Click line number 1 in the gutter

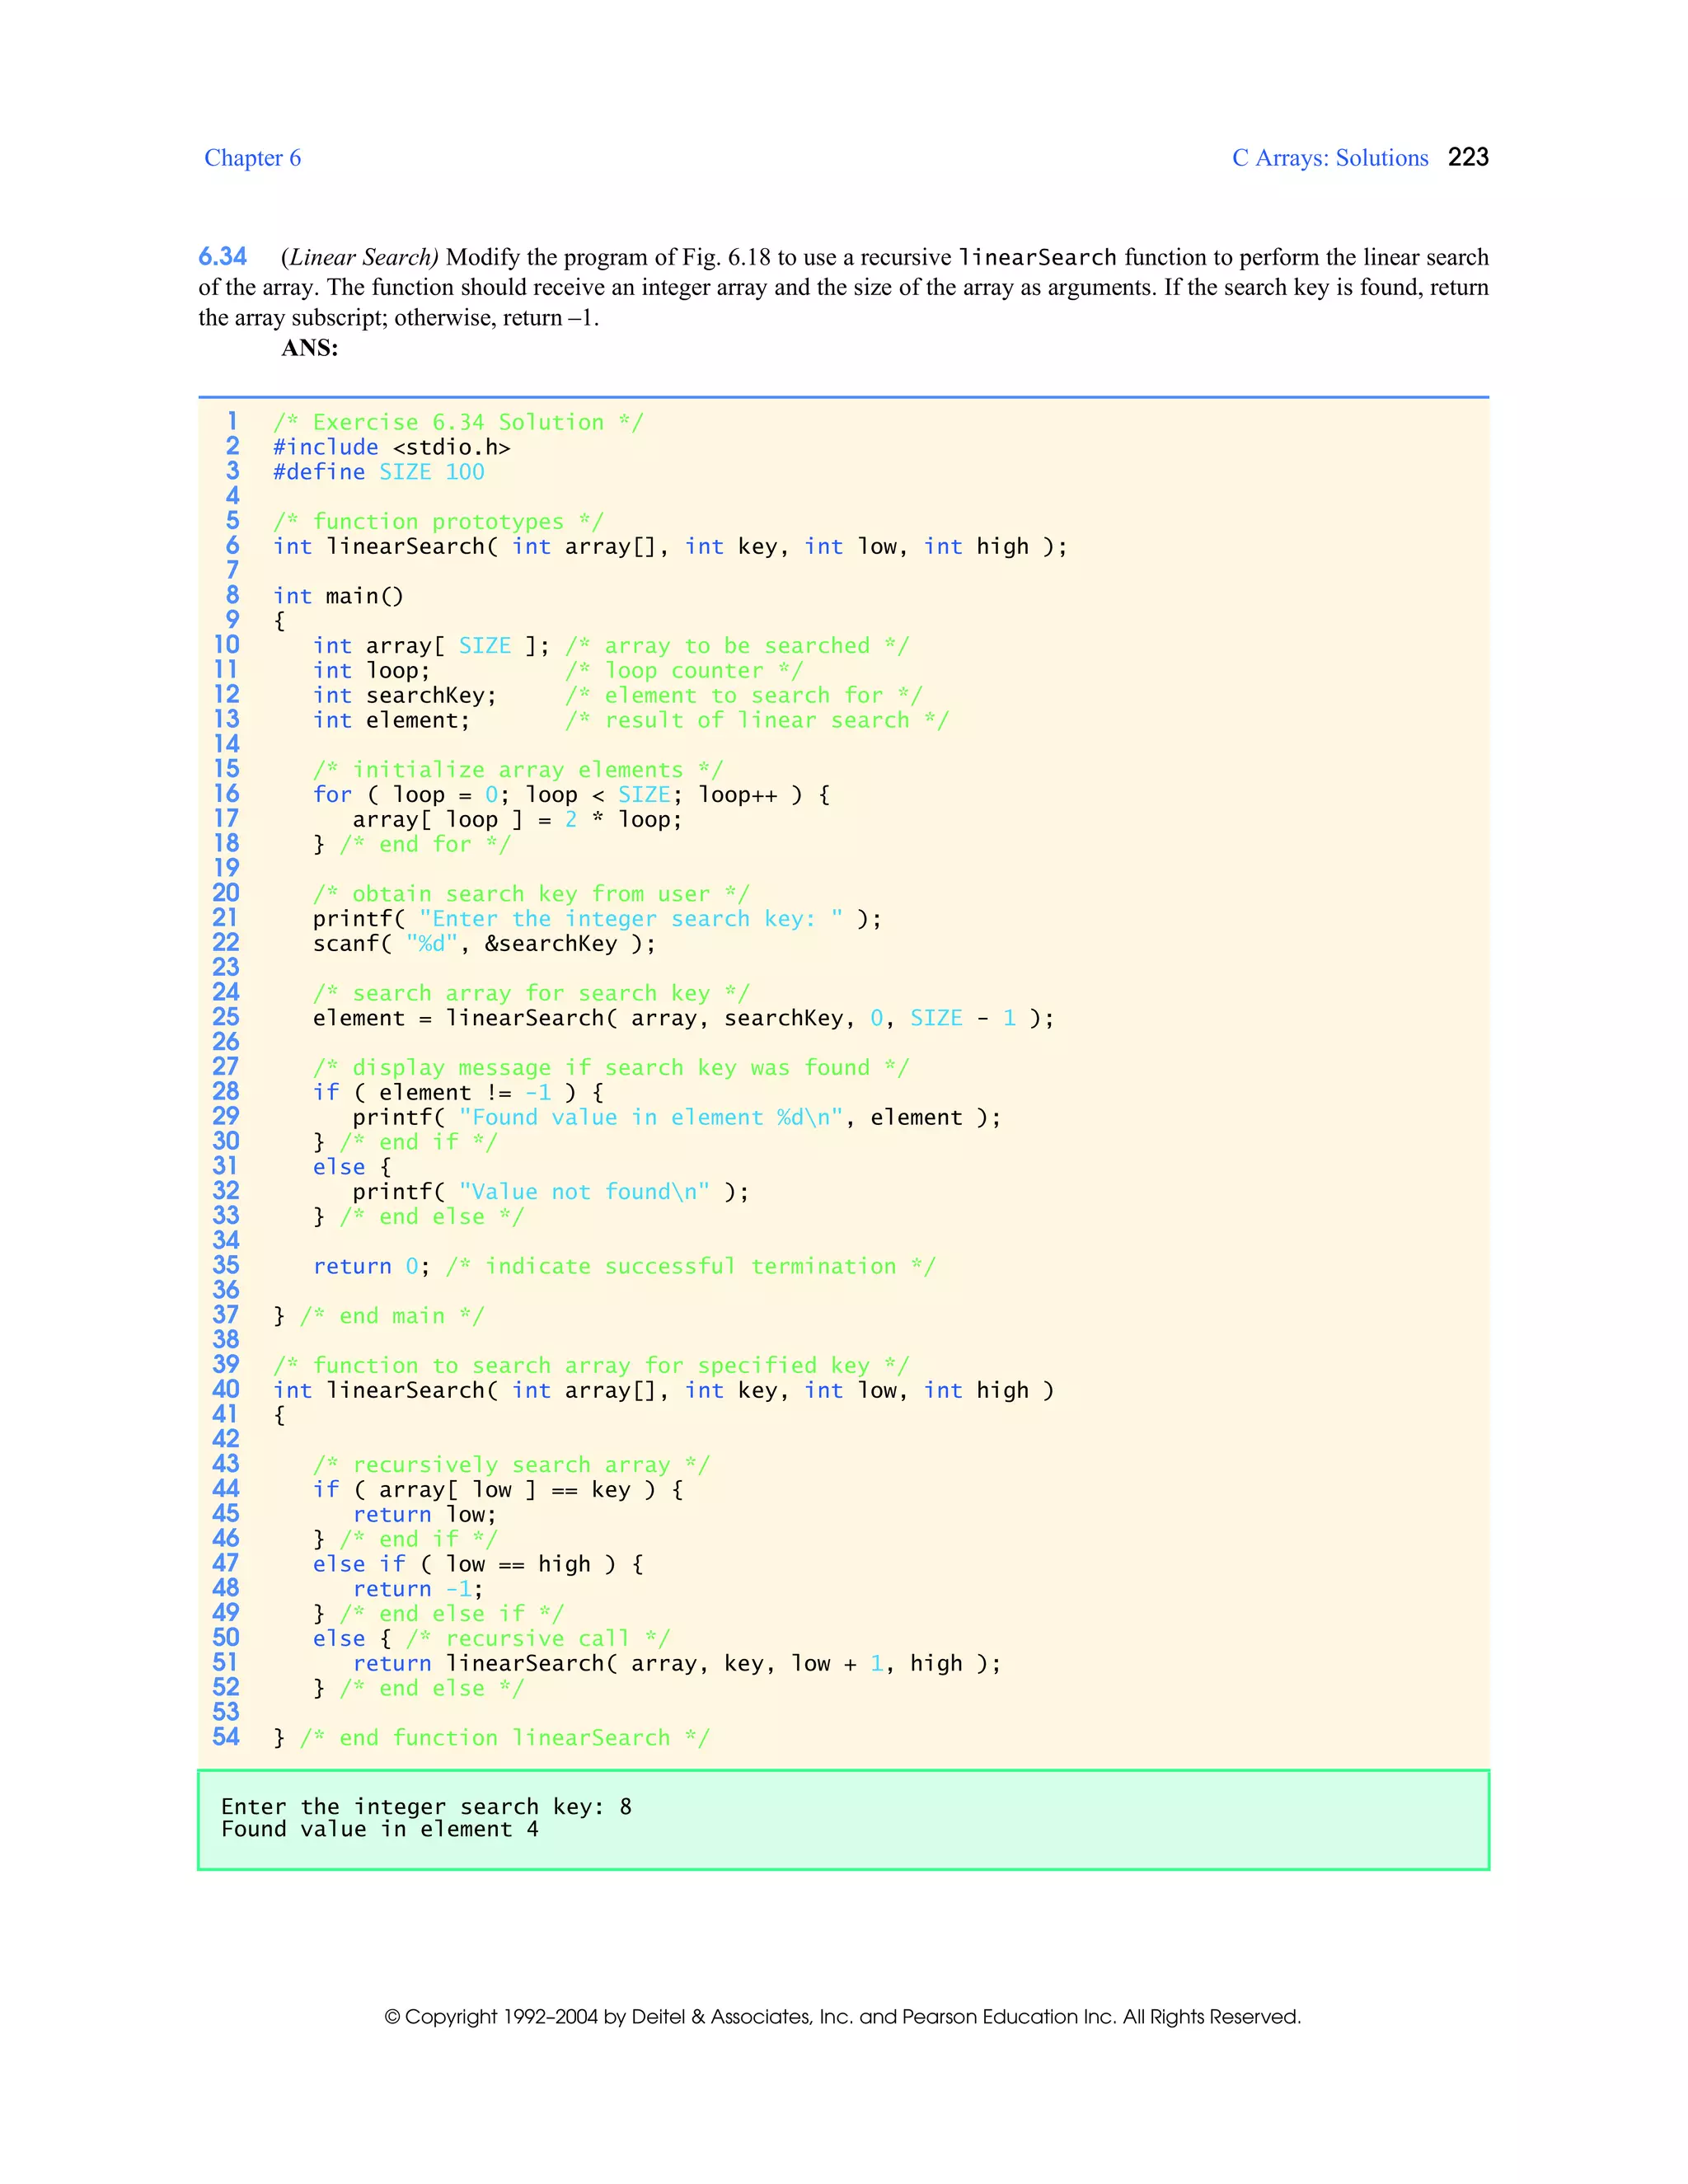(x=232, y=421)
